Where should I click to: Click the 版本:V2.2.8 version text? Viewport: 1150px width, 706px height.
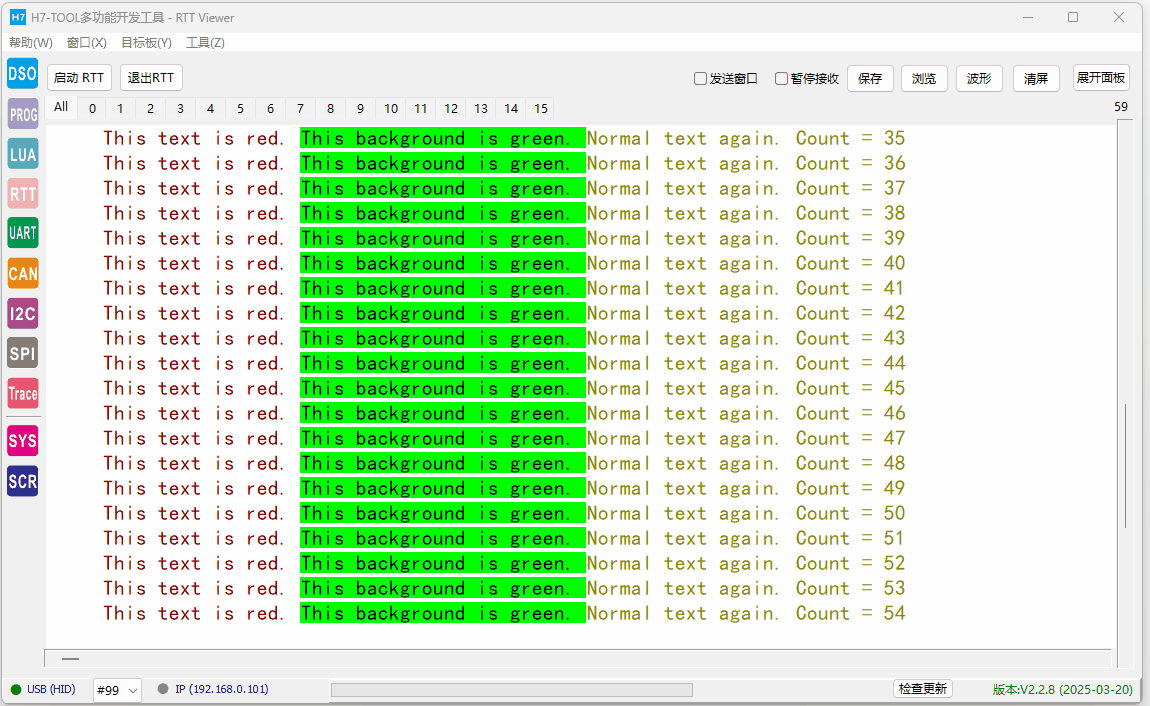click(1063, 689)
